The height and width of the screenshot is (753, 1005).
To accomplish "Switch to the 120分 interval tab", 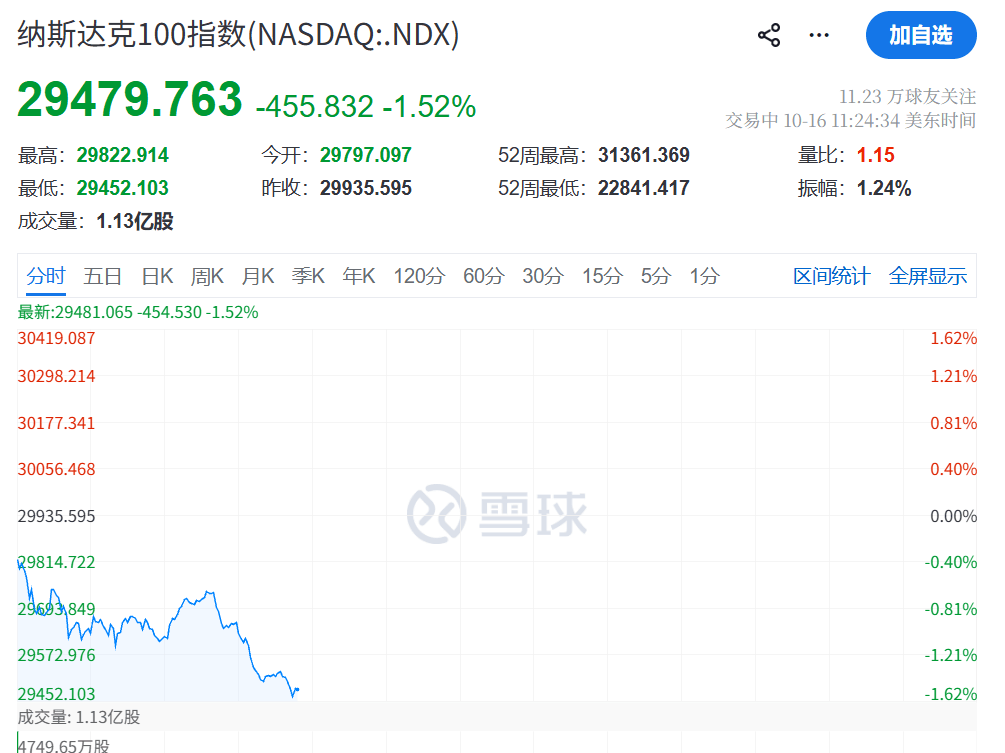I will [x=419, y=276].
